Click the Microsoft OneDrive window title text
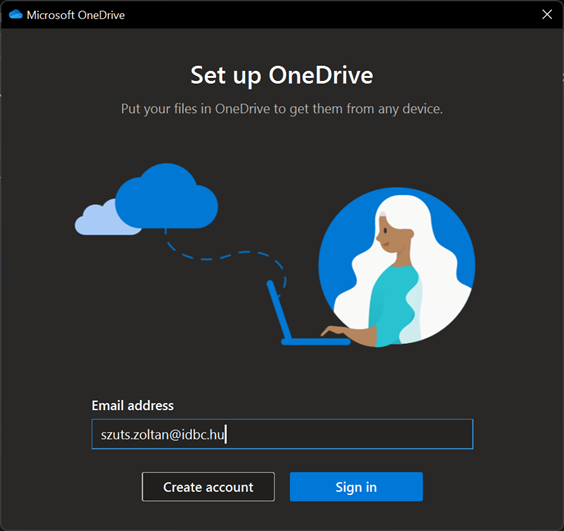The width and height of the screenshot is (564, 531). click(x=76, y=15)
